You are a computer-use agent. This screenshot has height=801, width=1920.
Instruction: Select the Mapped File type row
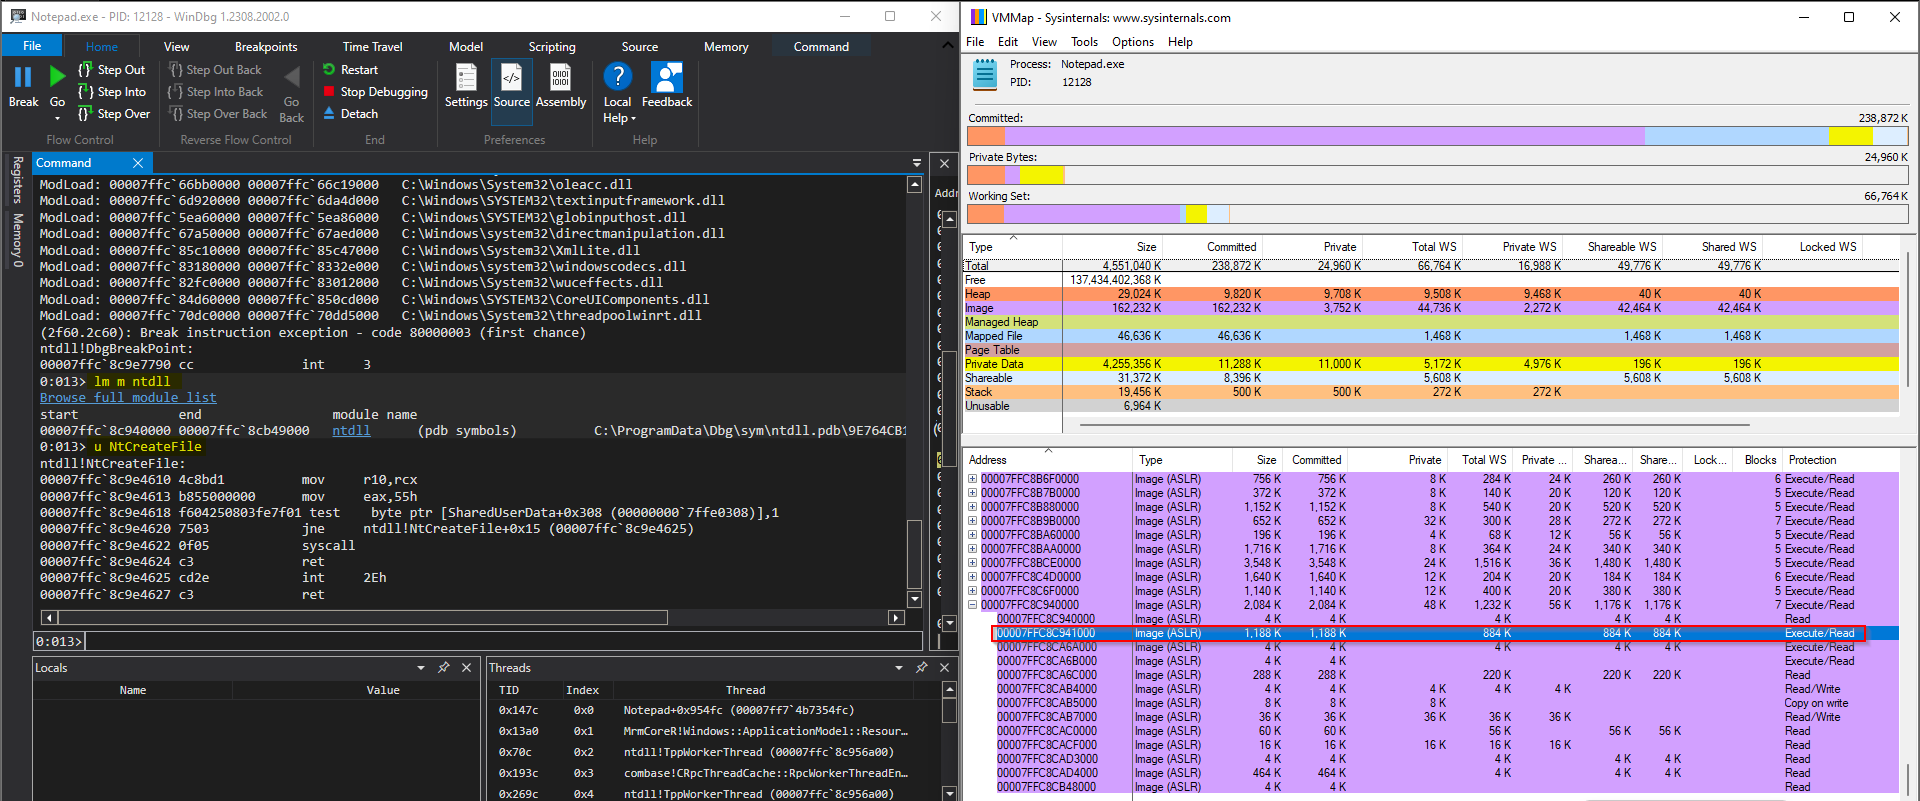pyautogui.click(x=1431, y=336)
